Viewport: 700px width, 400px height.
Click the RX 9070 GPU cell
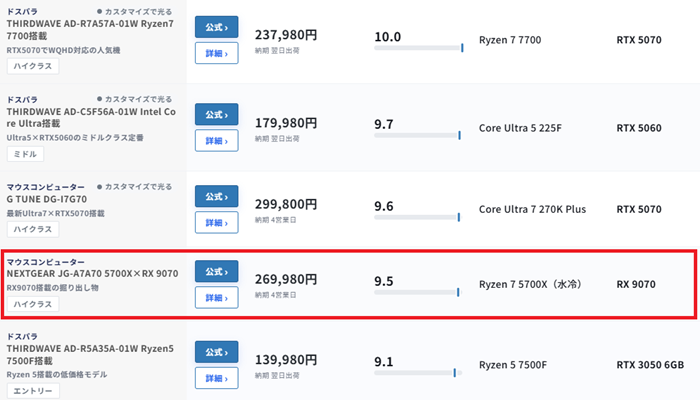point(636,284)
